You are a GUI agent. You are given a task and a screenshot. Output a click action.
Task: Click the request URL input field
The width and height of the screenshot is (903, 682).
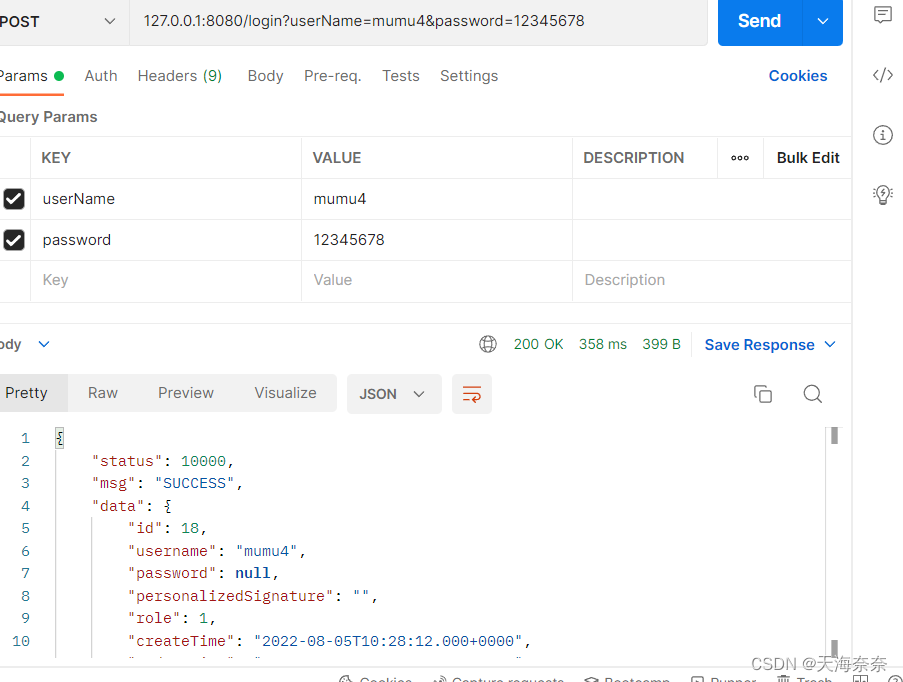coord(400,20)
